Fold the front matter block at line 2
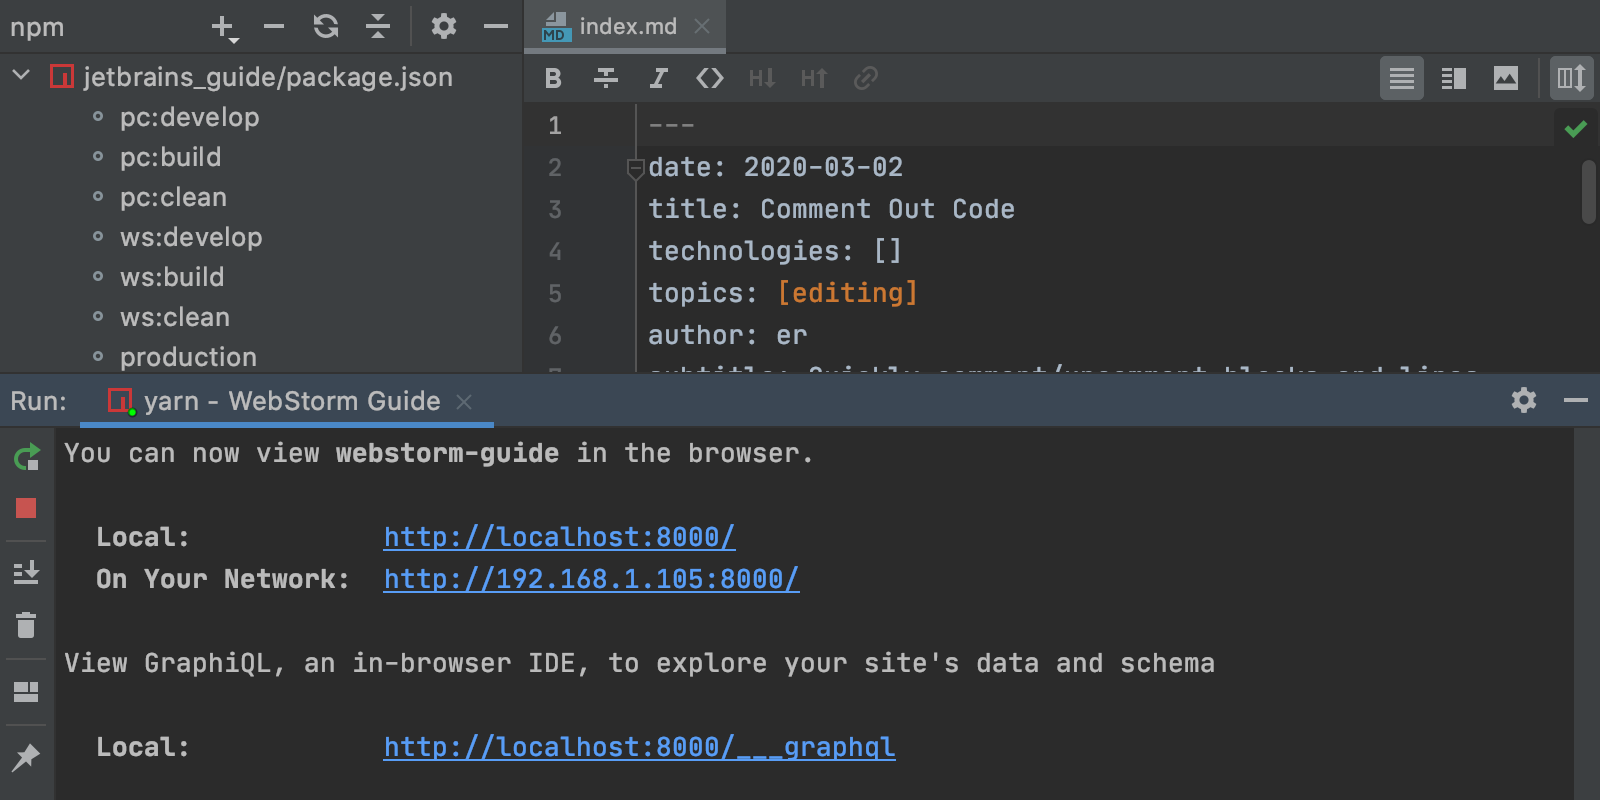This screenshot has width=1600, height=800. (x=634, y=169)
